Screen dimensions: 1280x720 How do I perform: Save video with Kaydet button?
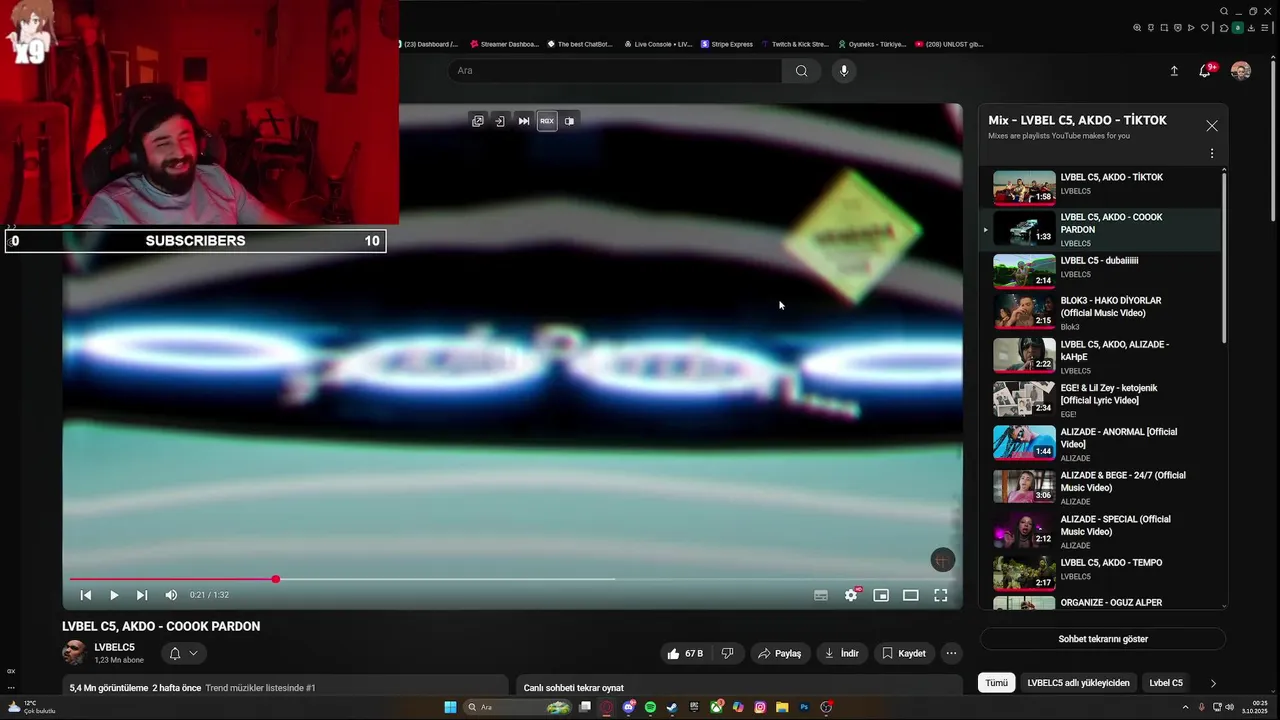tap(905, 653)
